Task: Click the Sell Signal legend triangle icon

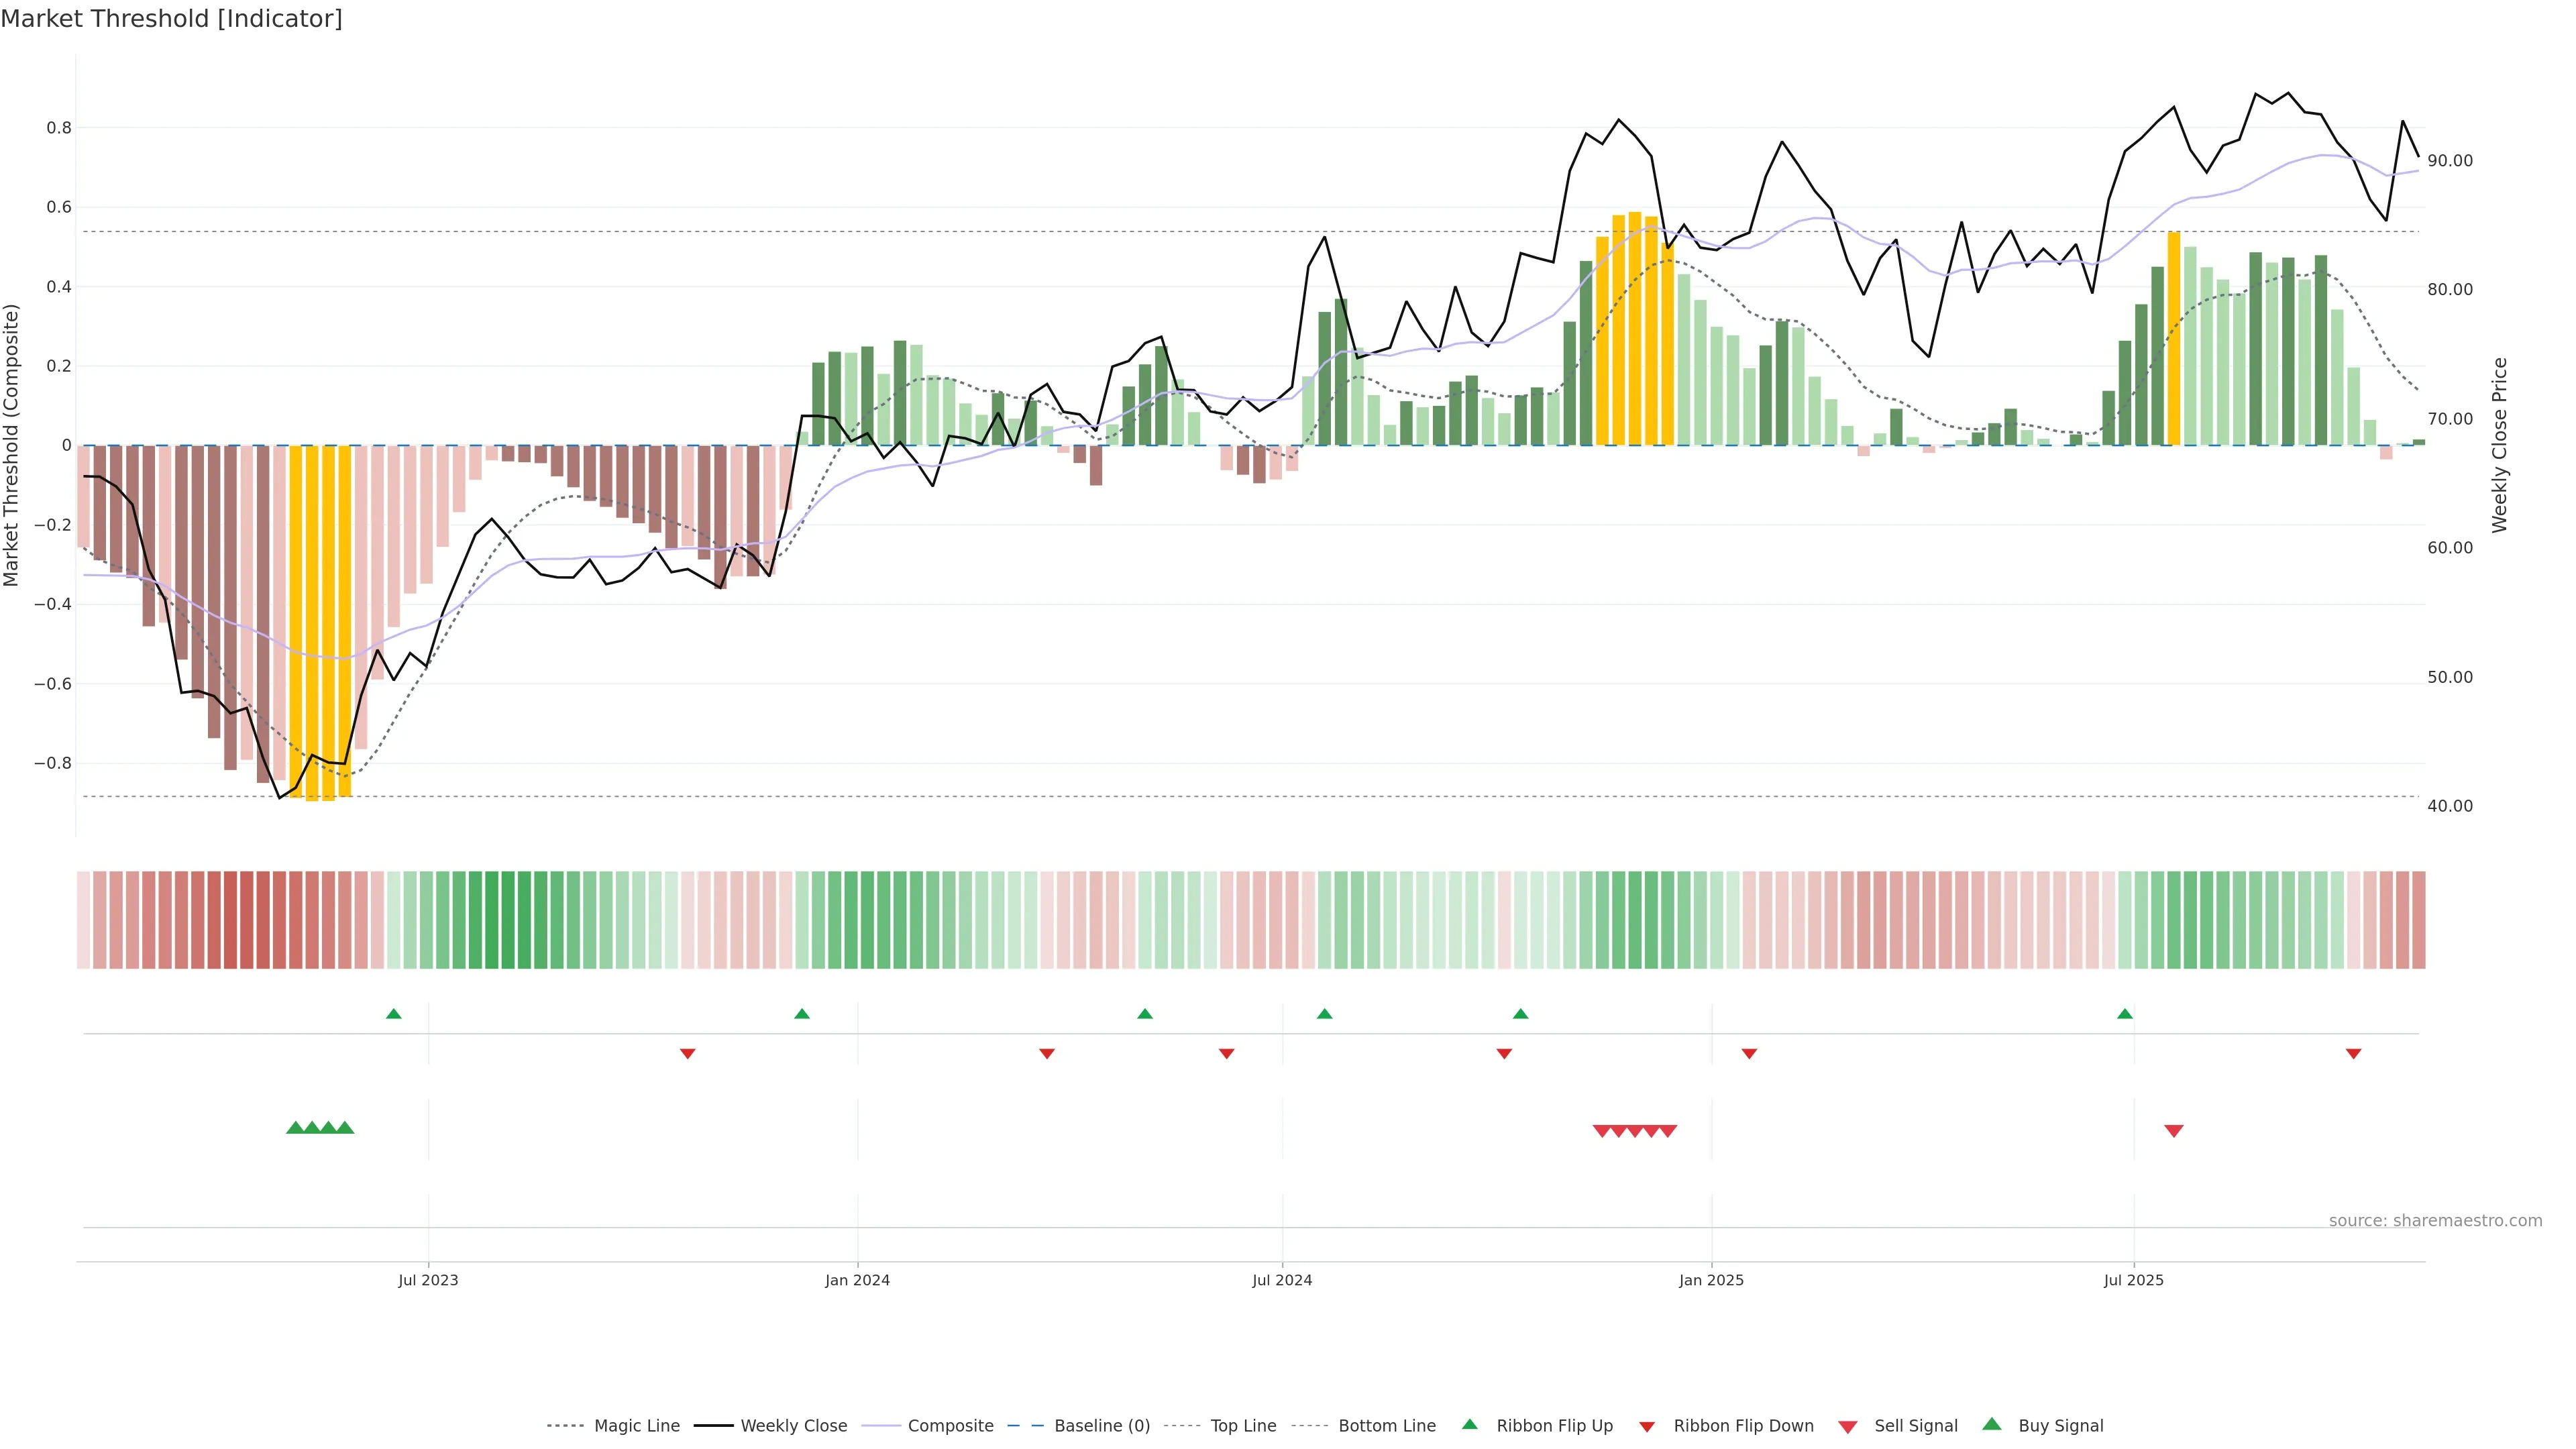Action: [x=1847, y=1426]
